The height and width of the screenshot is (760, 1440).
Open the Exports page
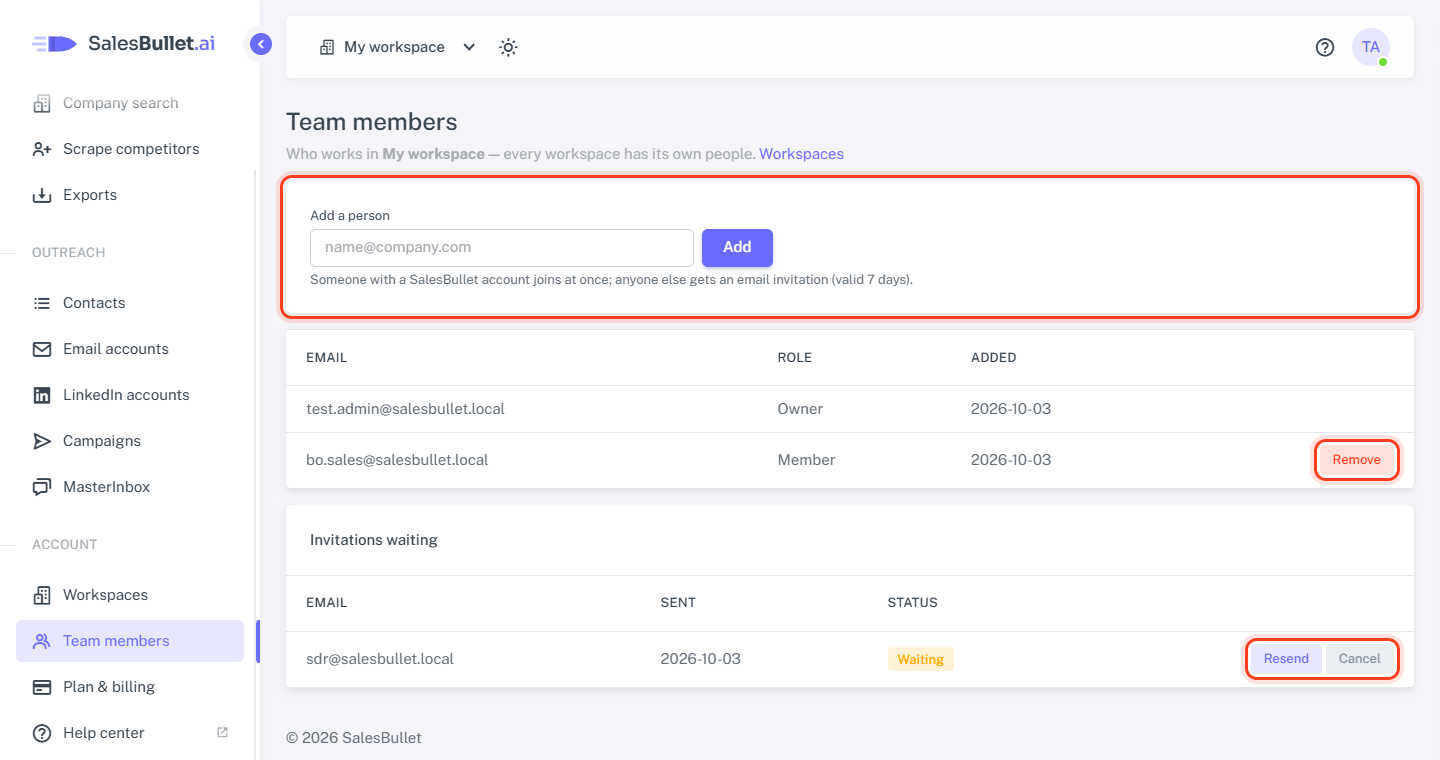pos(90,195)
